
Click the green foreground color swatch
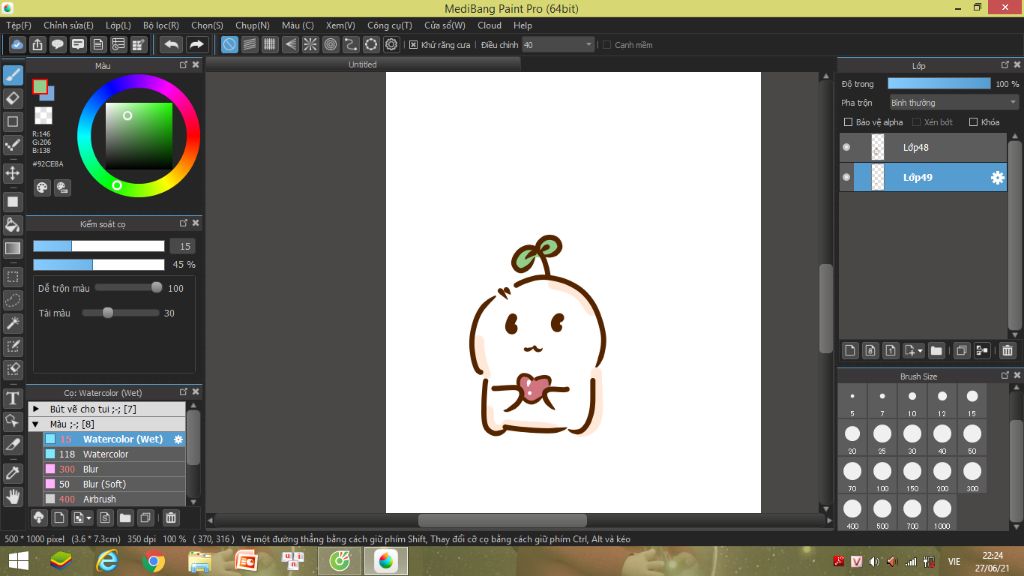click(40, 86)
